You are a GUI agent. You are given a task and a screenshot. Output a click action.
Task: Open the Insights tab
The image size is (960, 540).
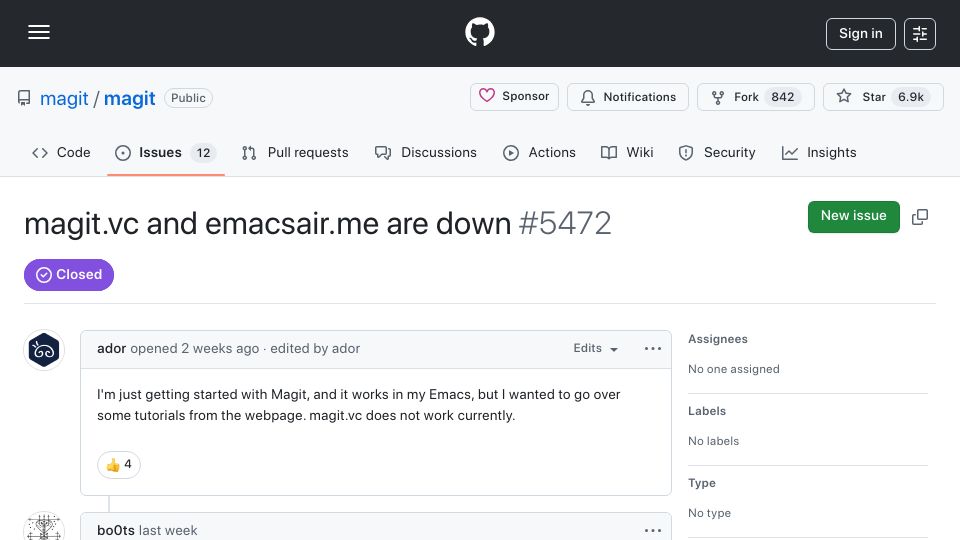819,152
